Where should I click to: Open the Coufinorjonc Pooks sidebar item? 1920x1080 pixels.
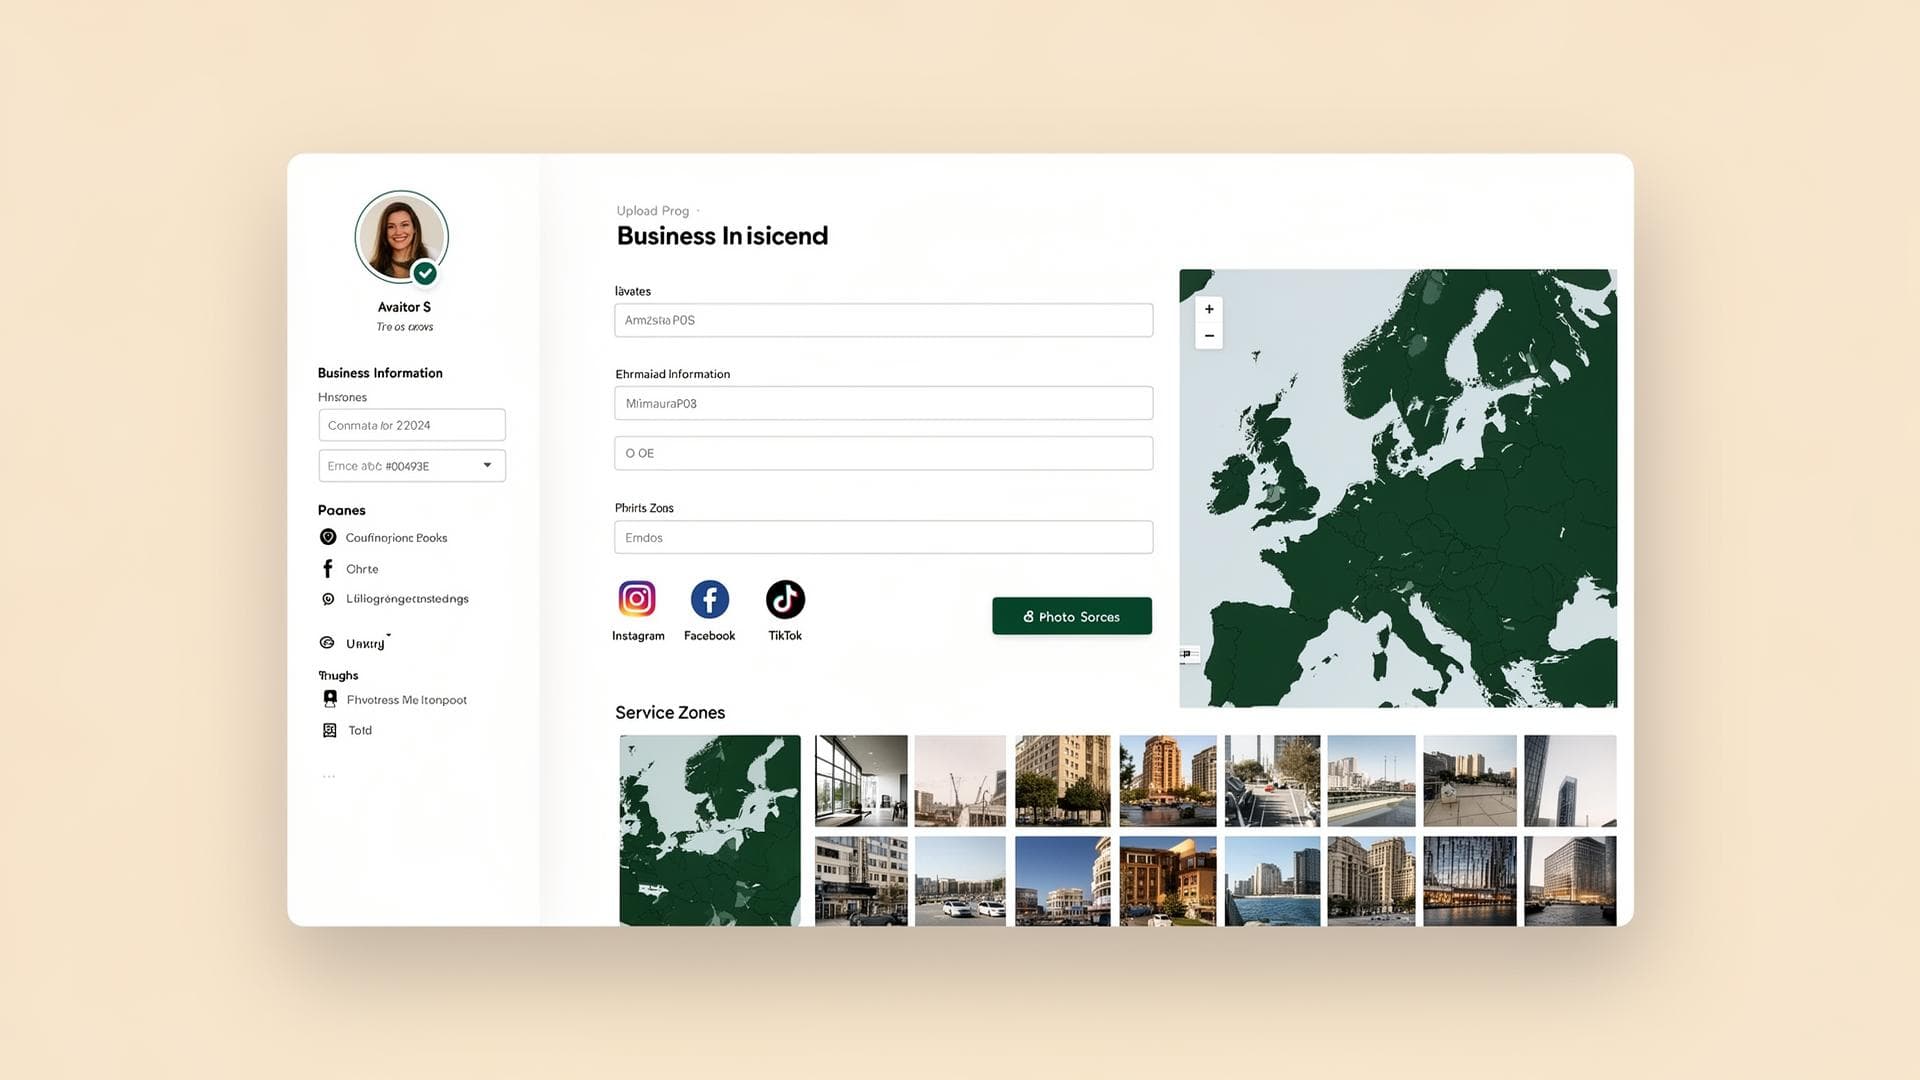tap(396, 538)
